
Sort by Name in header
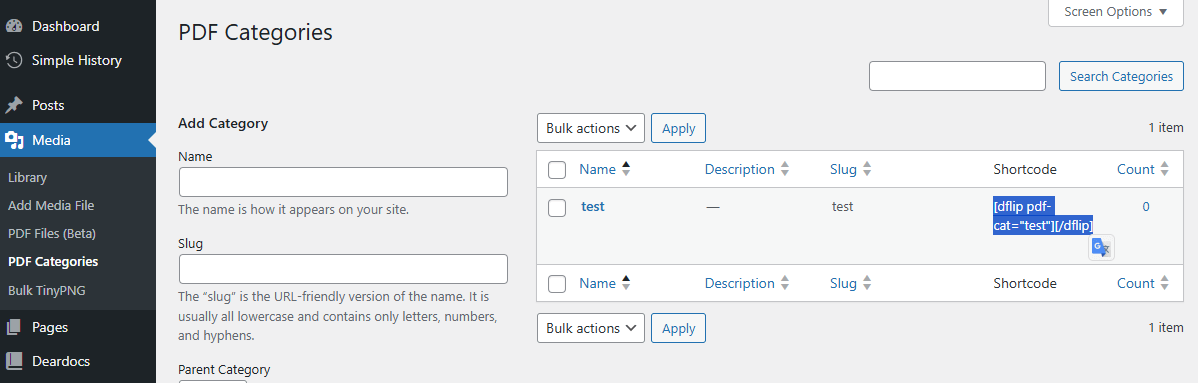pos(597,170)
